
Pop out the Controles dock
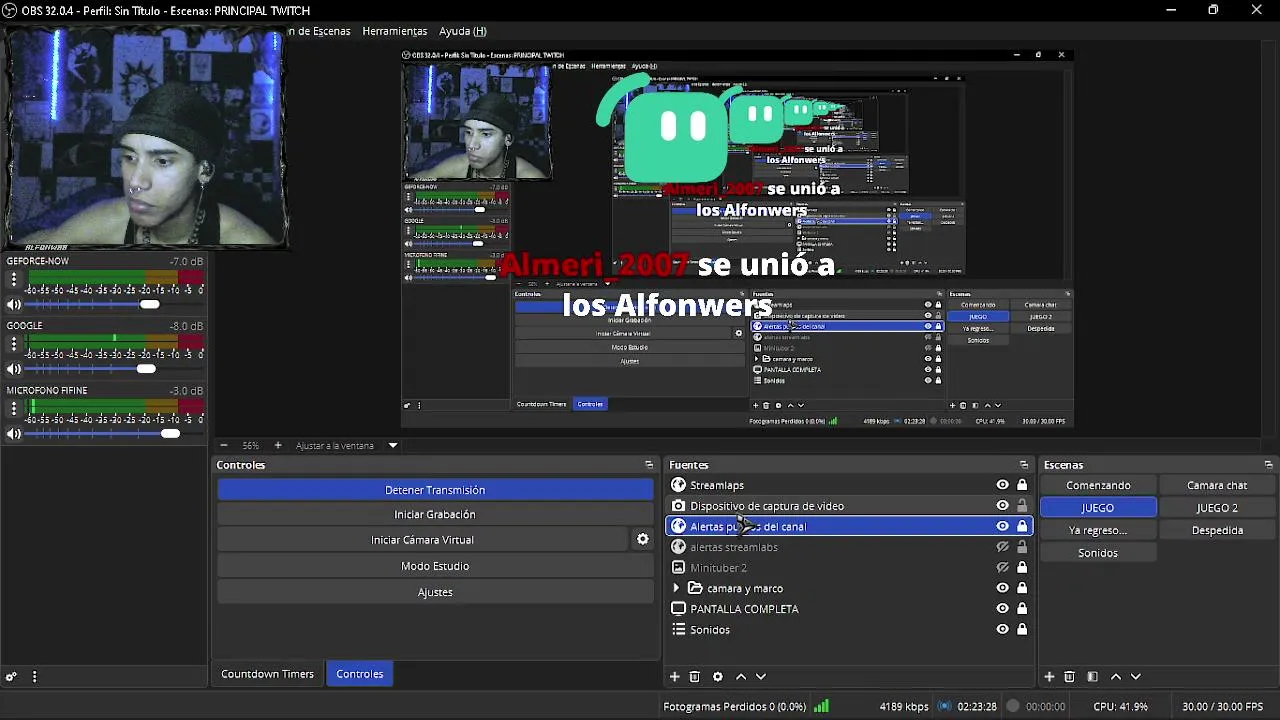coord(649,465)
